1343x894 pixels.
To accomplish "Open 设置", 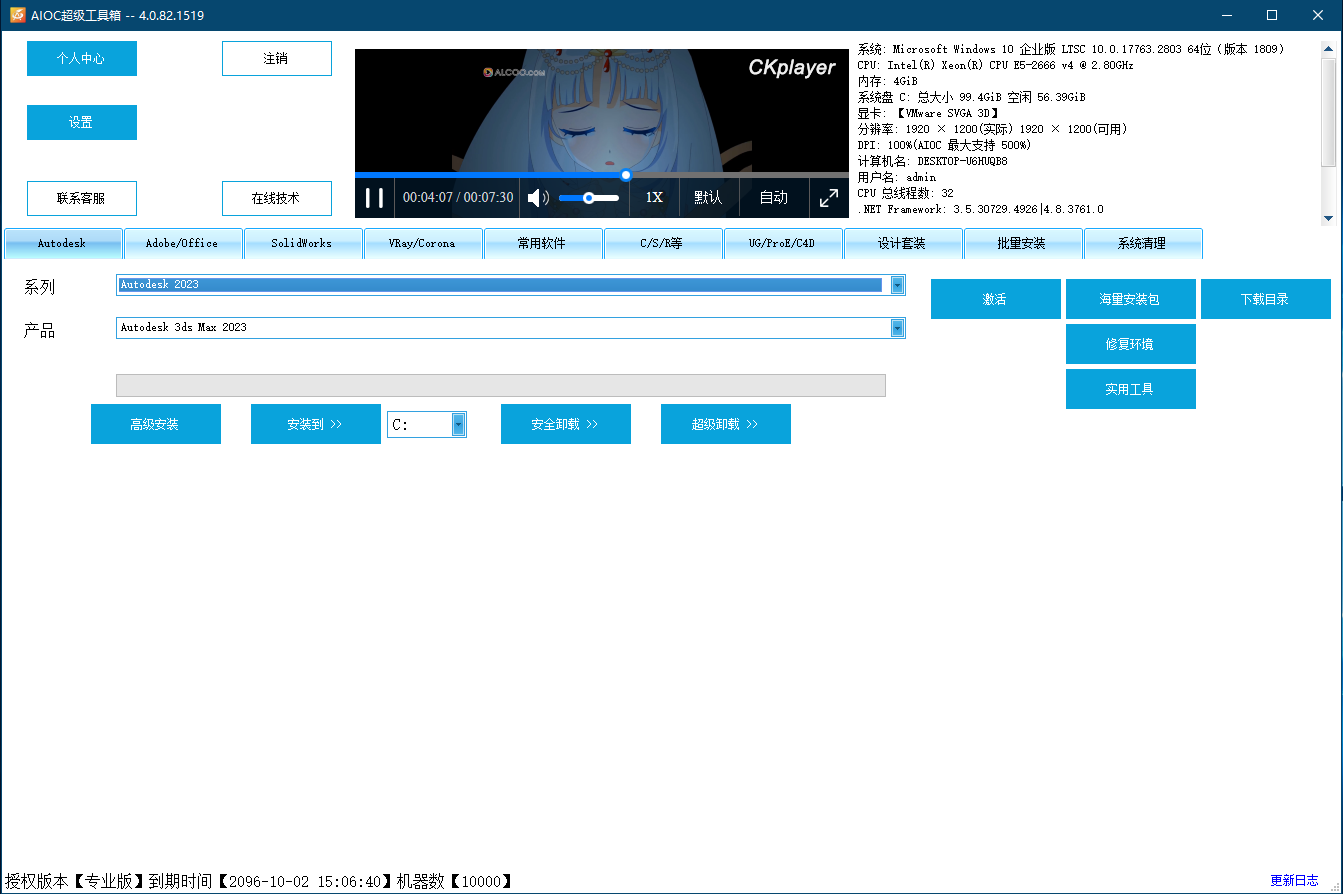I will point(82,122).
